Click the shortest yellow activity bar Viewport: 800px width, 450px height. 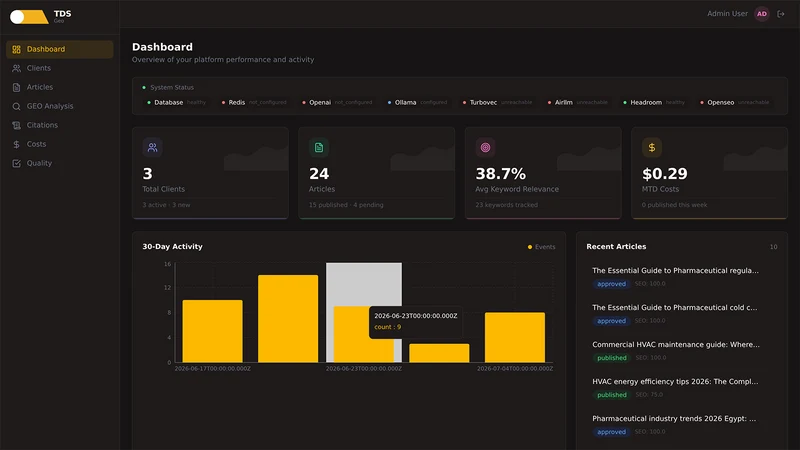(x=439, y=353)
